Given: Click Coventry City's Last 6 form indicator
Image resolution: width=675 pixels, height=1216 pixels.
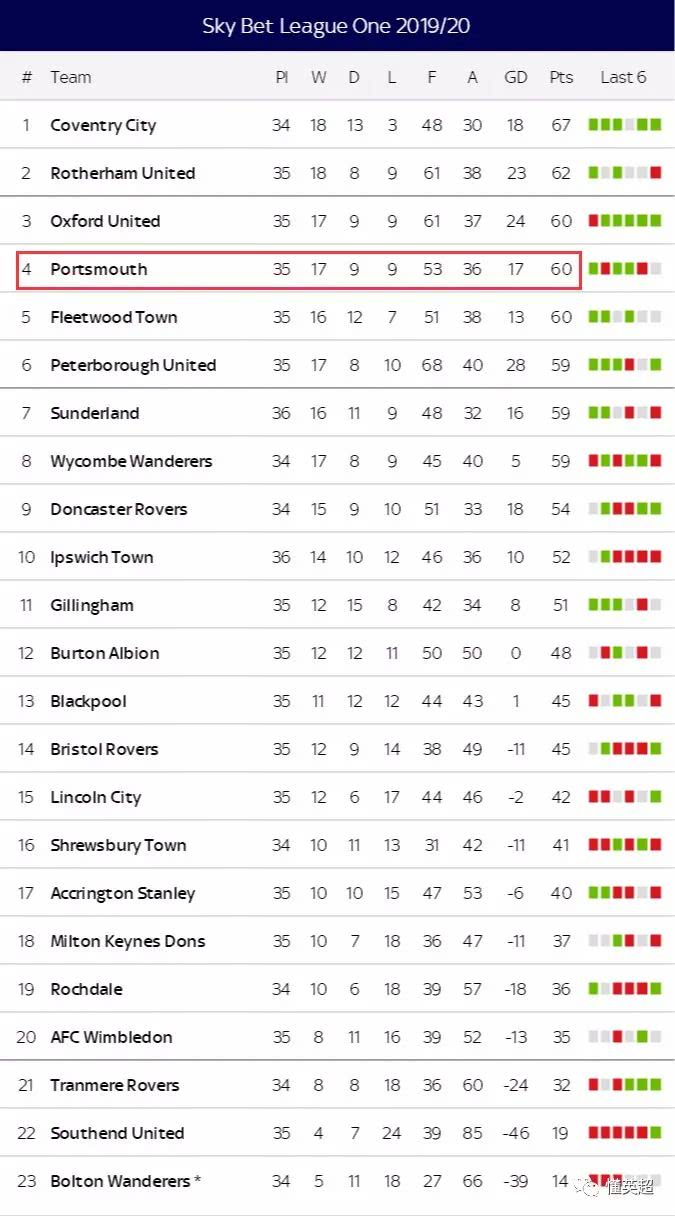Looking at the screenshot, I should point(625,125).
